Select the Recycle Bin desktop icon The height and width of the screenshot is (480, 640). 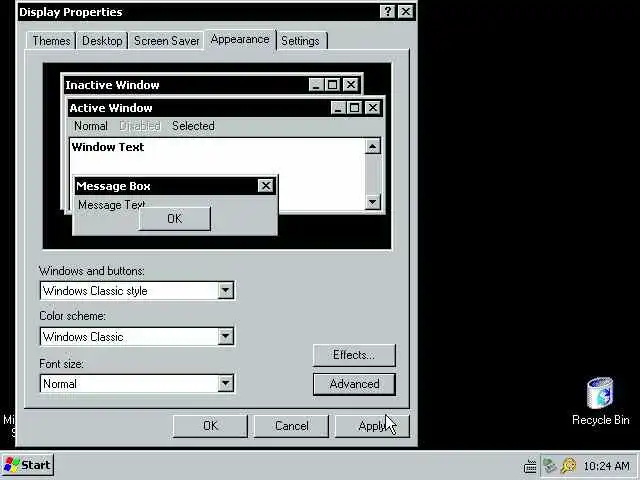click(600, 401)
